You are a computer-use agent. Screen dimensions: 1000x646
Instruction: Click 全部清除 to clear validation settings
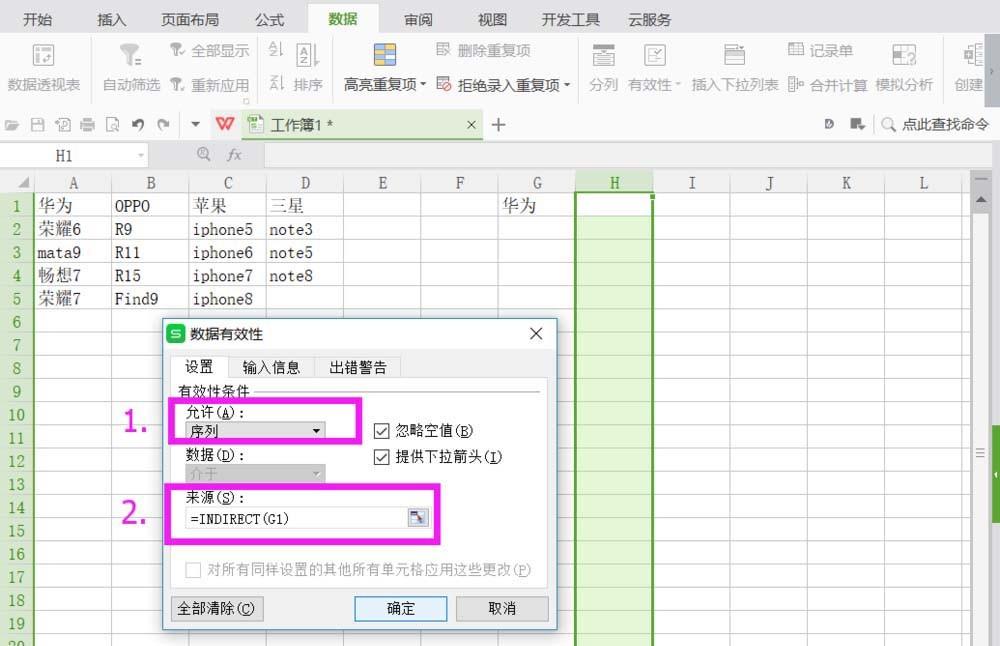click(x=216, y=609)
